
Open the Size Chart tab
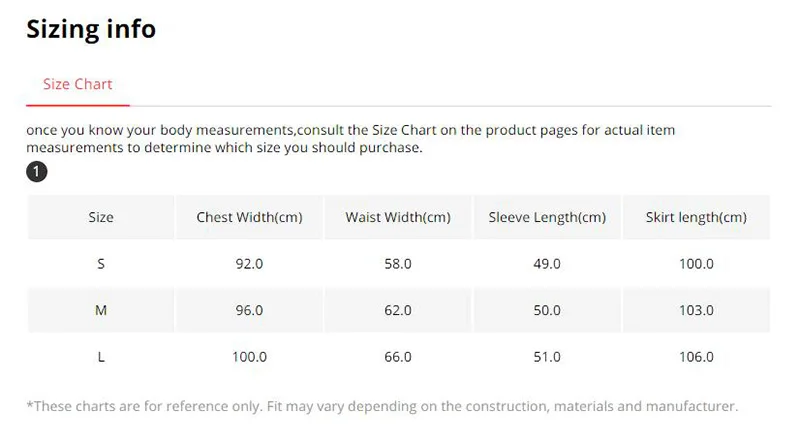click(77, 84)
